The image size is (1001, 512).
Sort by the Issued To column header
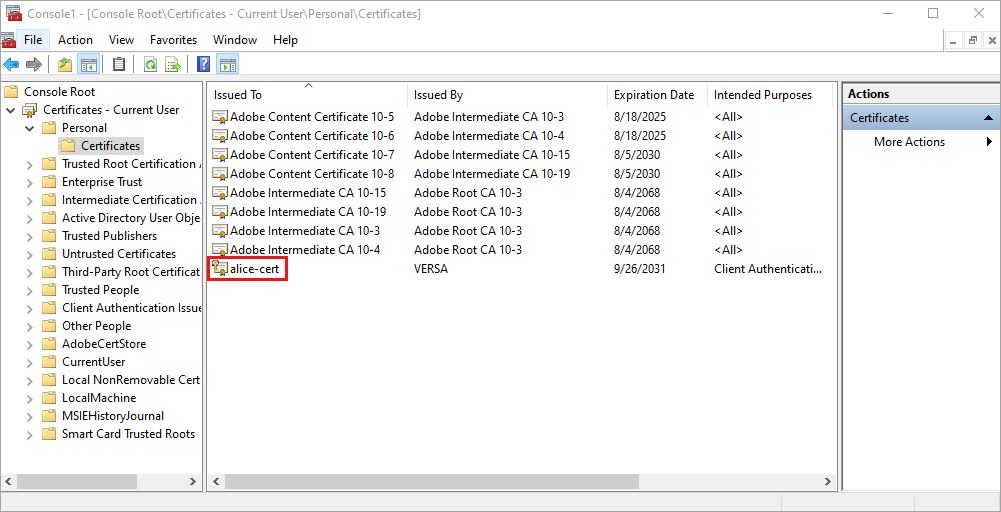(x=308, y=94)
